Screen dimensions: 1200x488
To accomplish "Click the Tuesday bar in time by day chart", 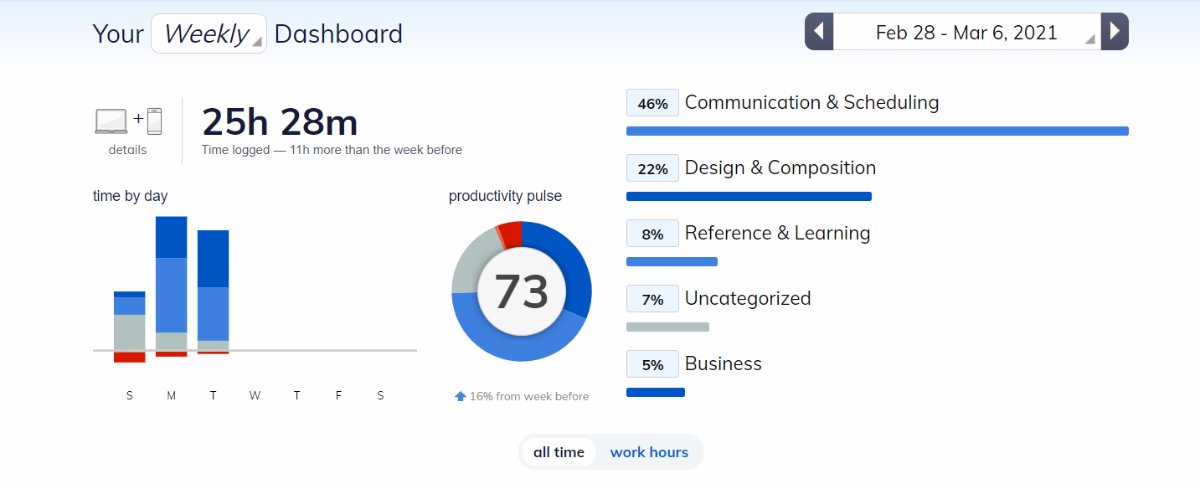I will click(x=213, y=290).
